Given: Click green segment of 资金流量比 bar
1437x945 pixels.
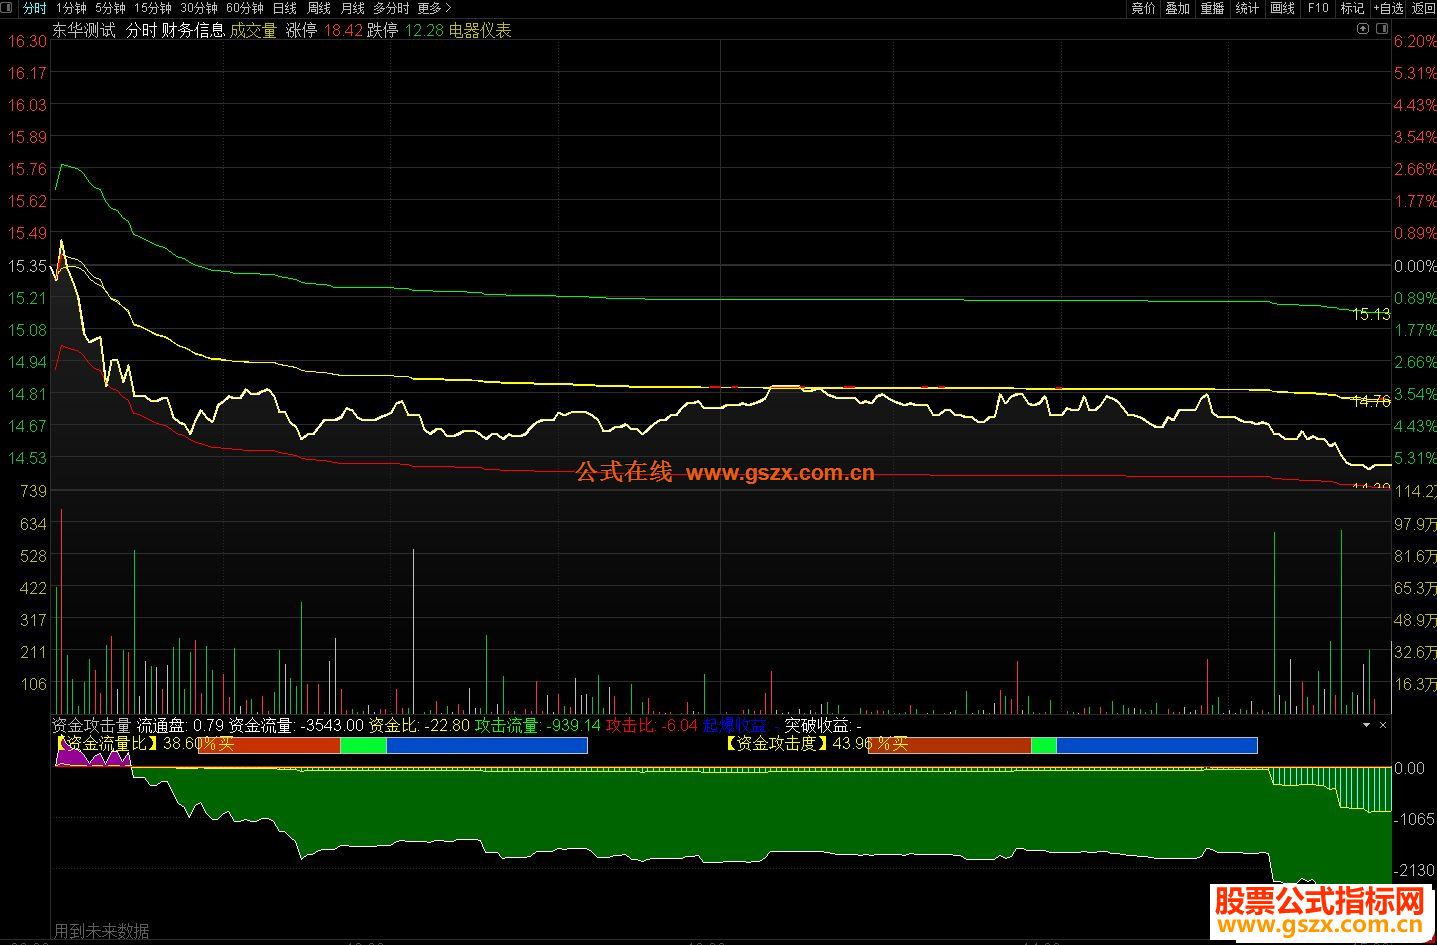Looking at the screenshot, I should pos(363,745).
